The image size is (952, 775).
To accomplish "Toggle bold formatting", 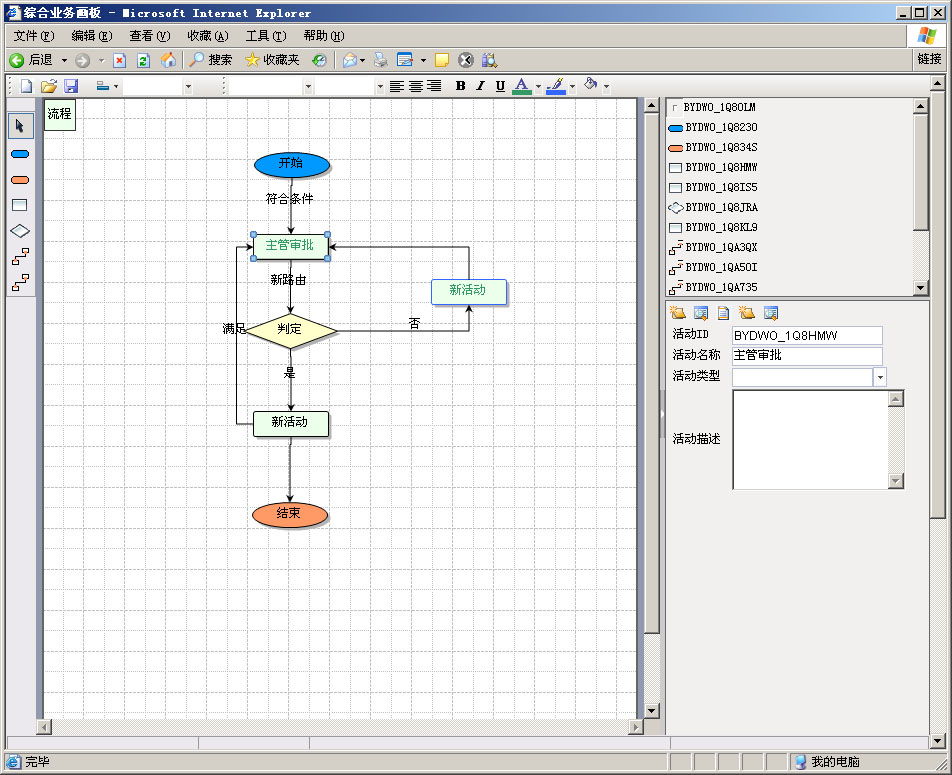I will (x=460, y=86).
